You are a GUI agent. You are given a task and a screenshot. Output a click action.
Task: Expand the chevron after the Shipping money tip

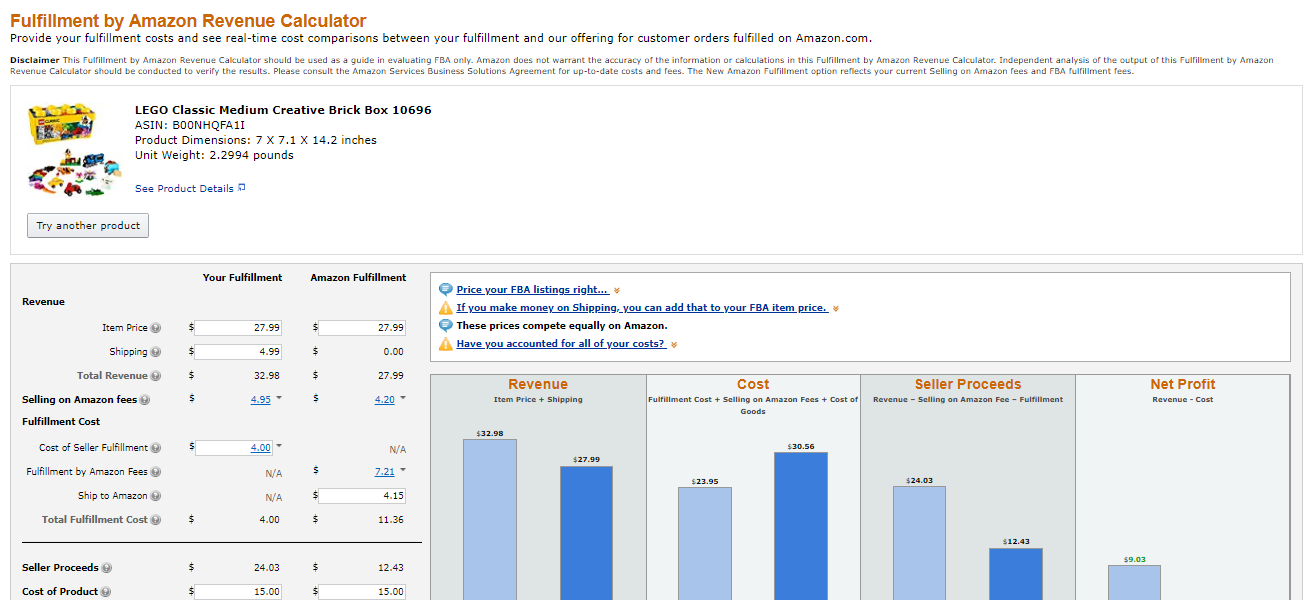836,309
